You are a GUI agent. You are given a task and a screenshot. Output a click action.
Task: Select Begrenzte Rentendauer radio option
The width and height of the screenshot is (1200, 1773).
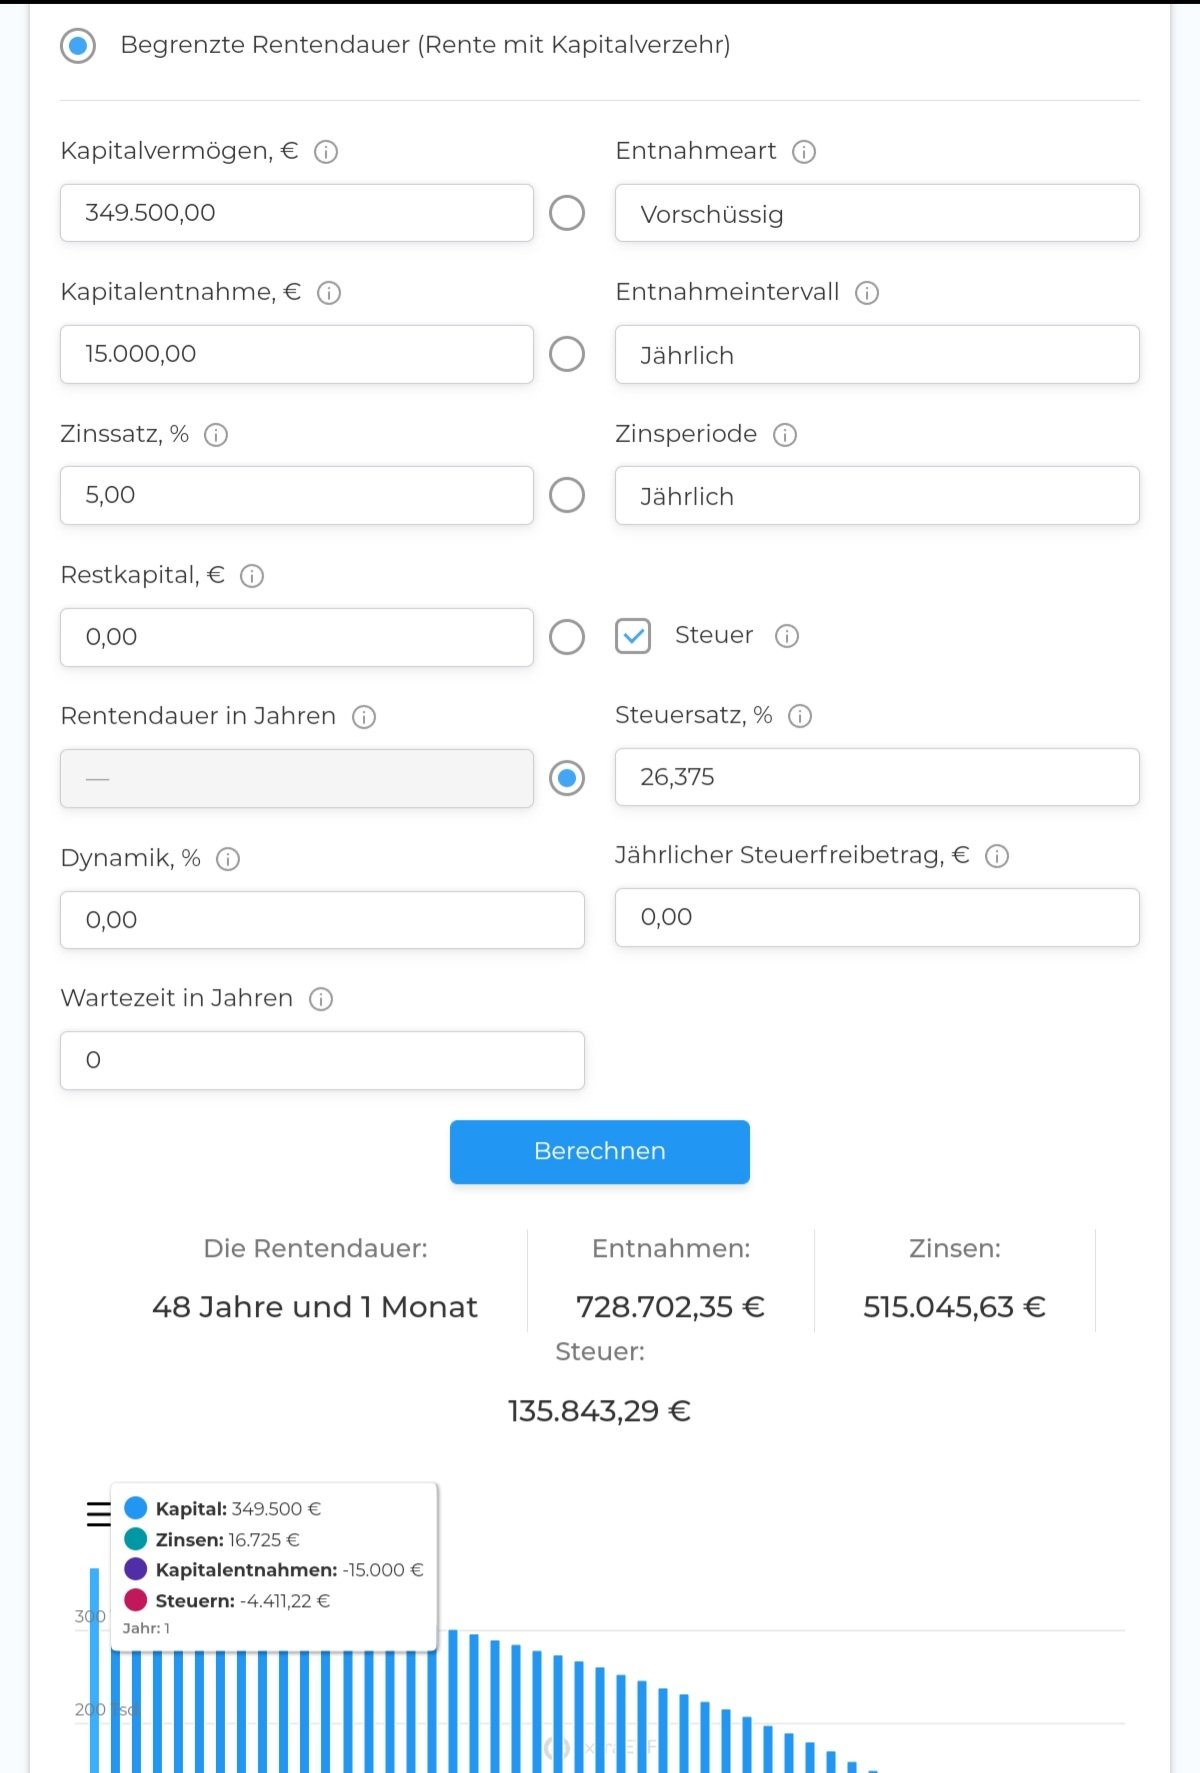78,46
